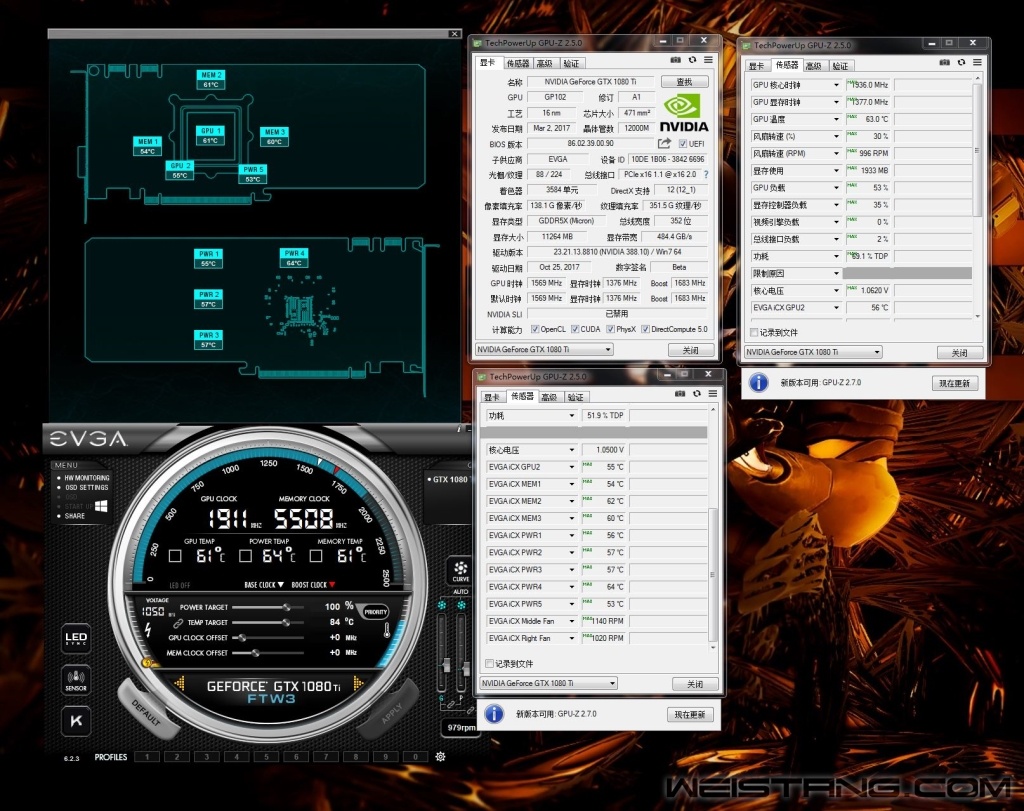Viewport: 1024px width, 811px height.
Task: Toggle the GPU TEMP checkbox
Action: tap(175, 555)
